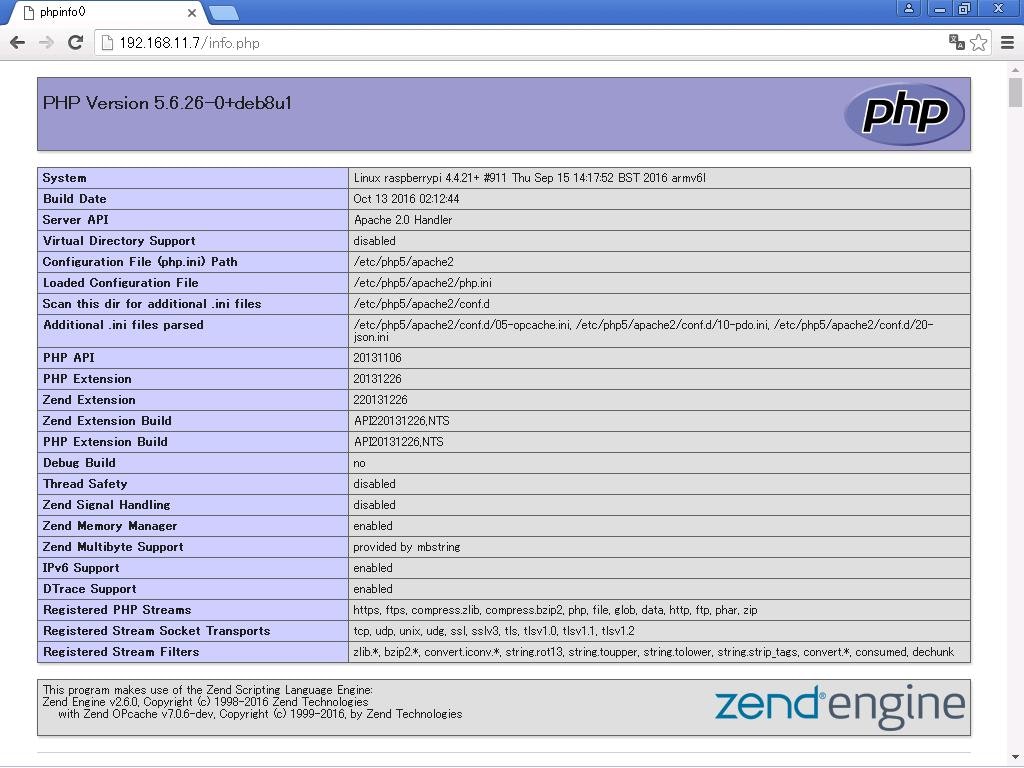Click Scan this dir for additional .ini files
Image resolution: width=1024 pixels, height=768 pixels.
152,304
